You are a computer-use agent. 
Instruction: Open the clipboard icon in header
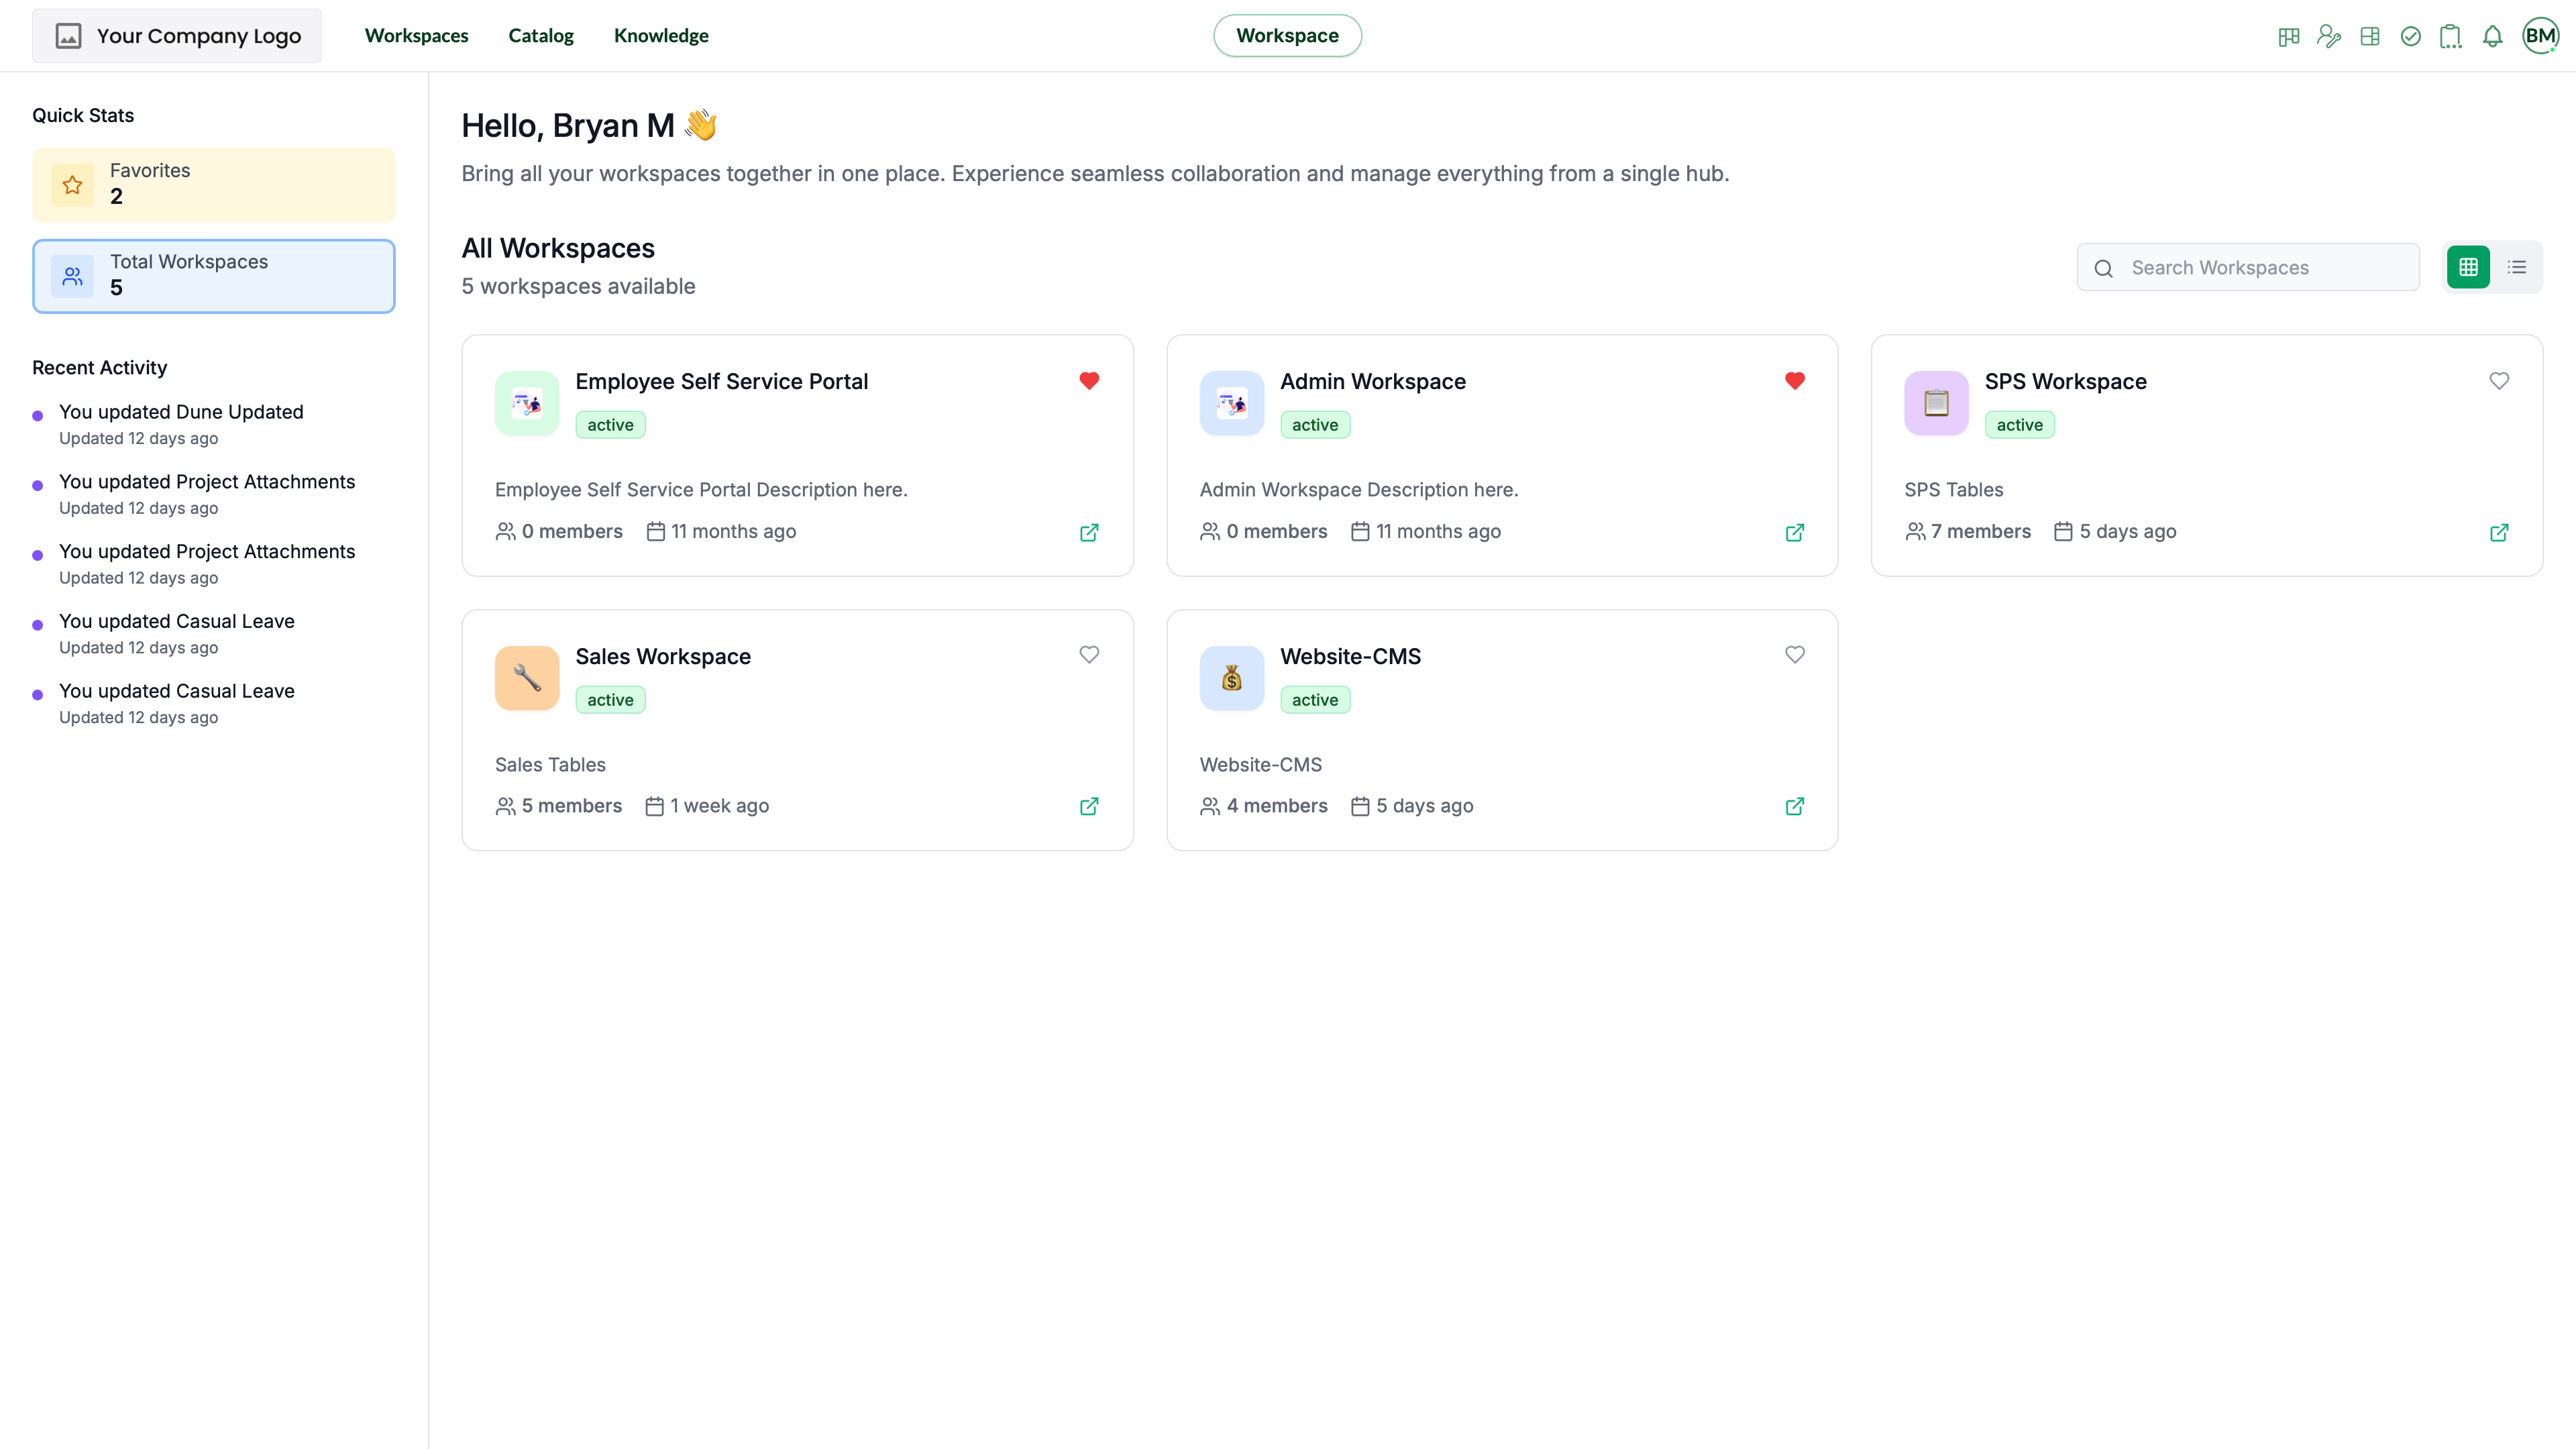pos(2450,37)
